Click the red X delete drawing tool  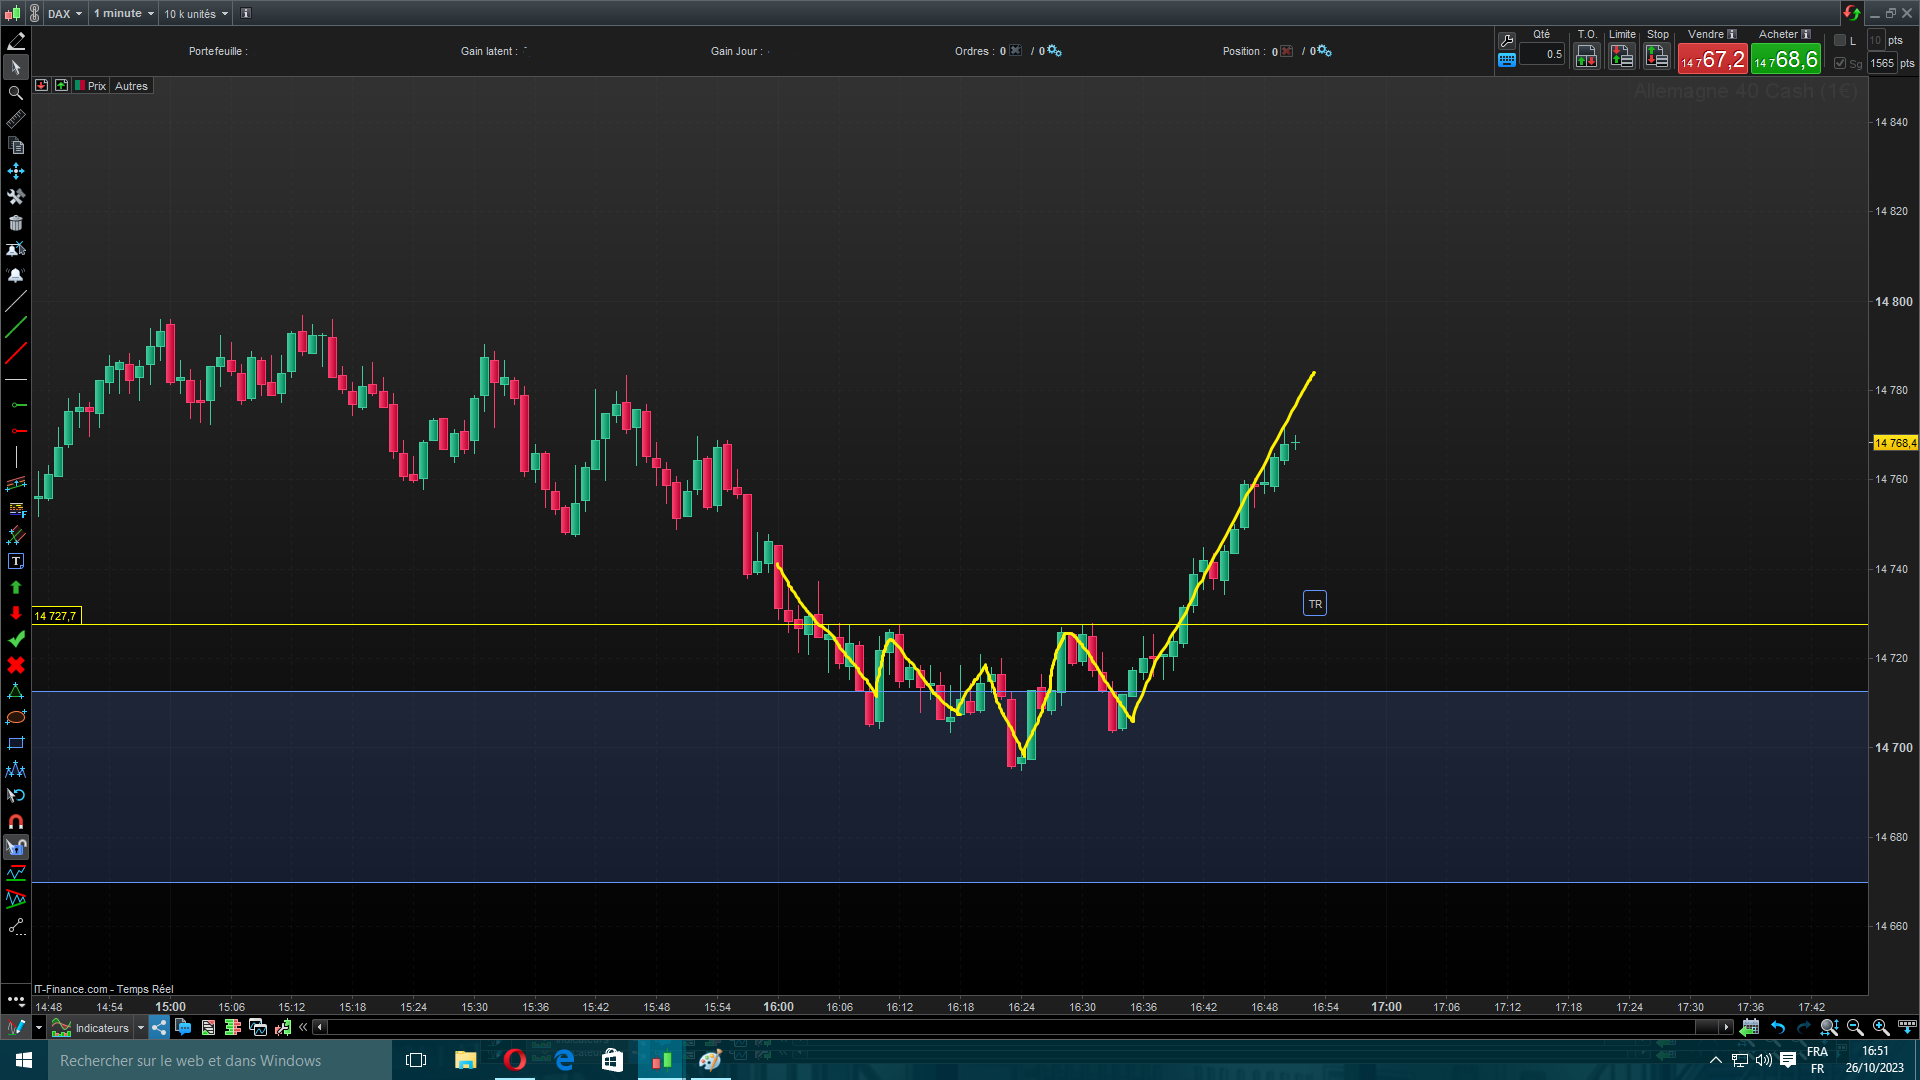(16, 665)
